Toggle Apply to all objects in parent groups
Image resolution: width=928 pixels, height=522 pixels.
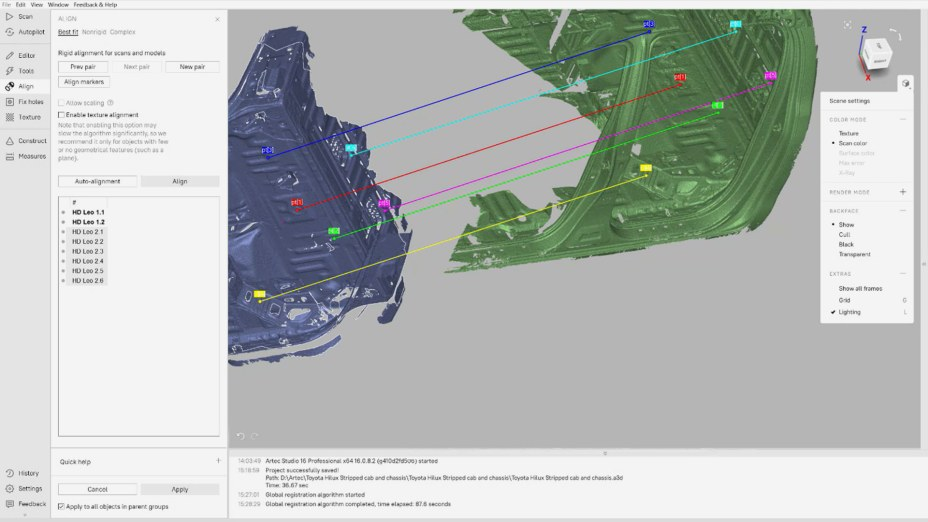click(x=62, y=508)
